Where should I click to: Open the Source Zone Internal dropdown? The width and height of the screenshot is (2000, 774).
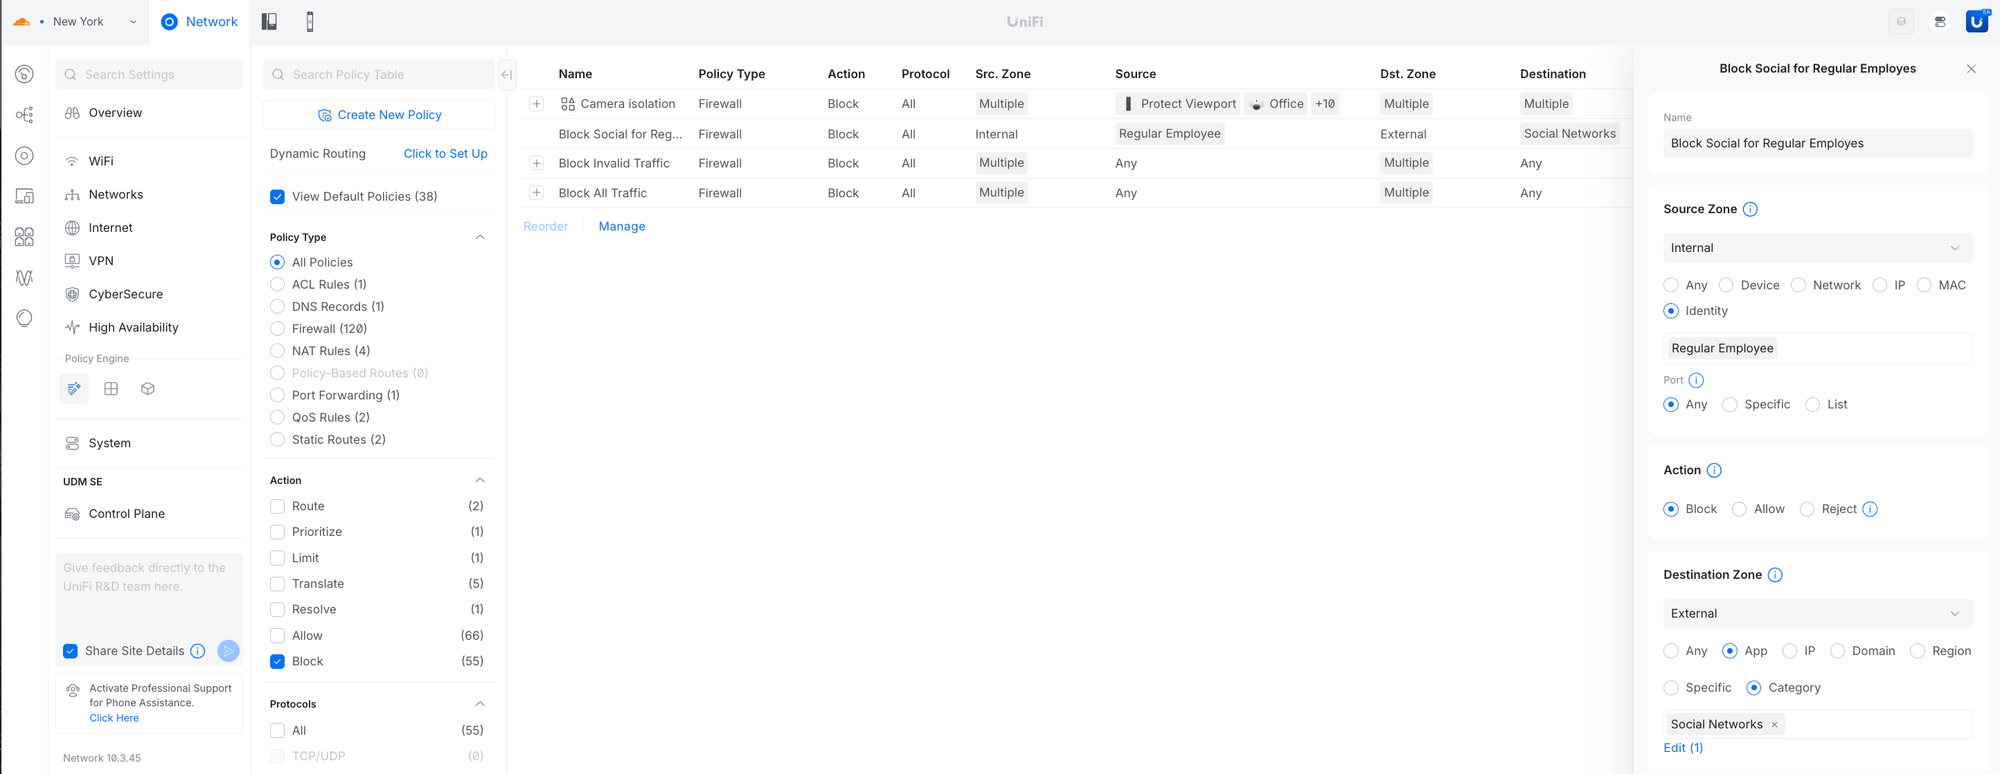(x=1816, y=248)
